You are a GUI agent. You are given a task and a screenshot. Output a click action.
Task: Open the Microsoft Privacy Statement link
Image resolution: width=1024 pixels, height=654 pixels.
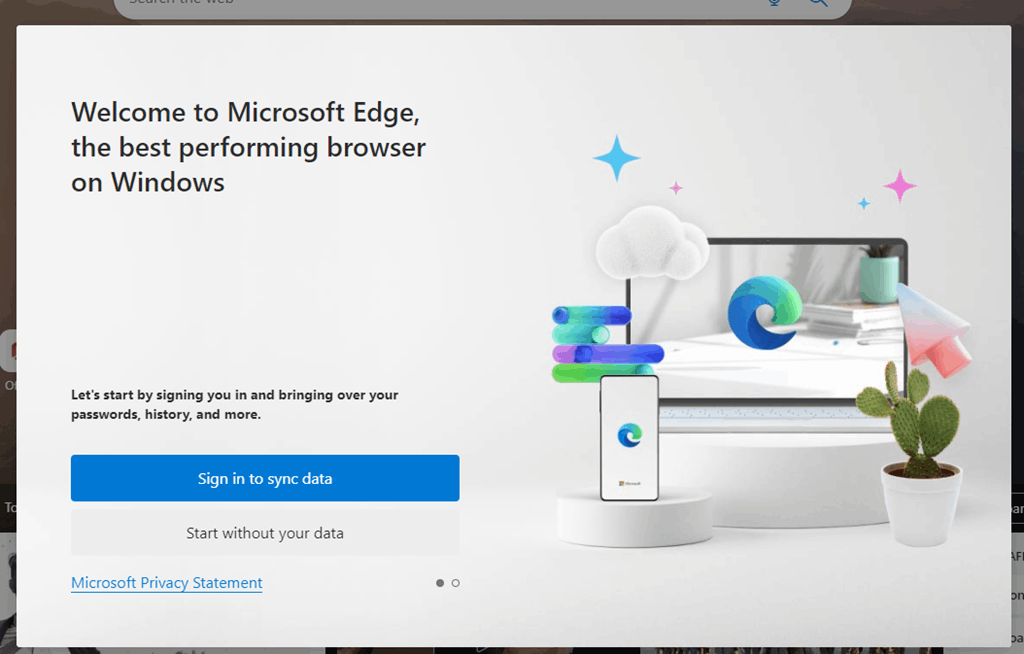[x=167, y=583]
